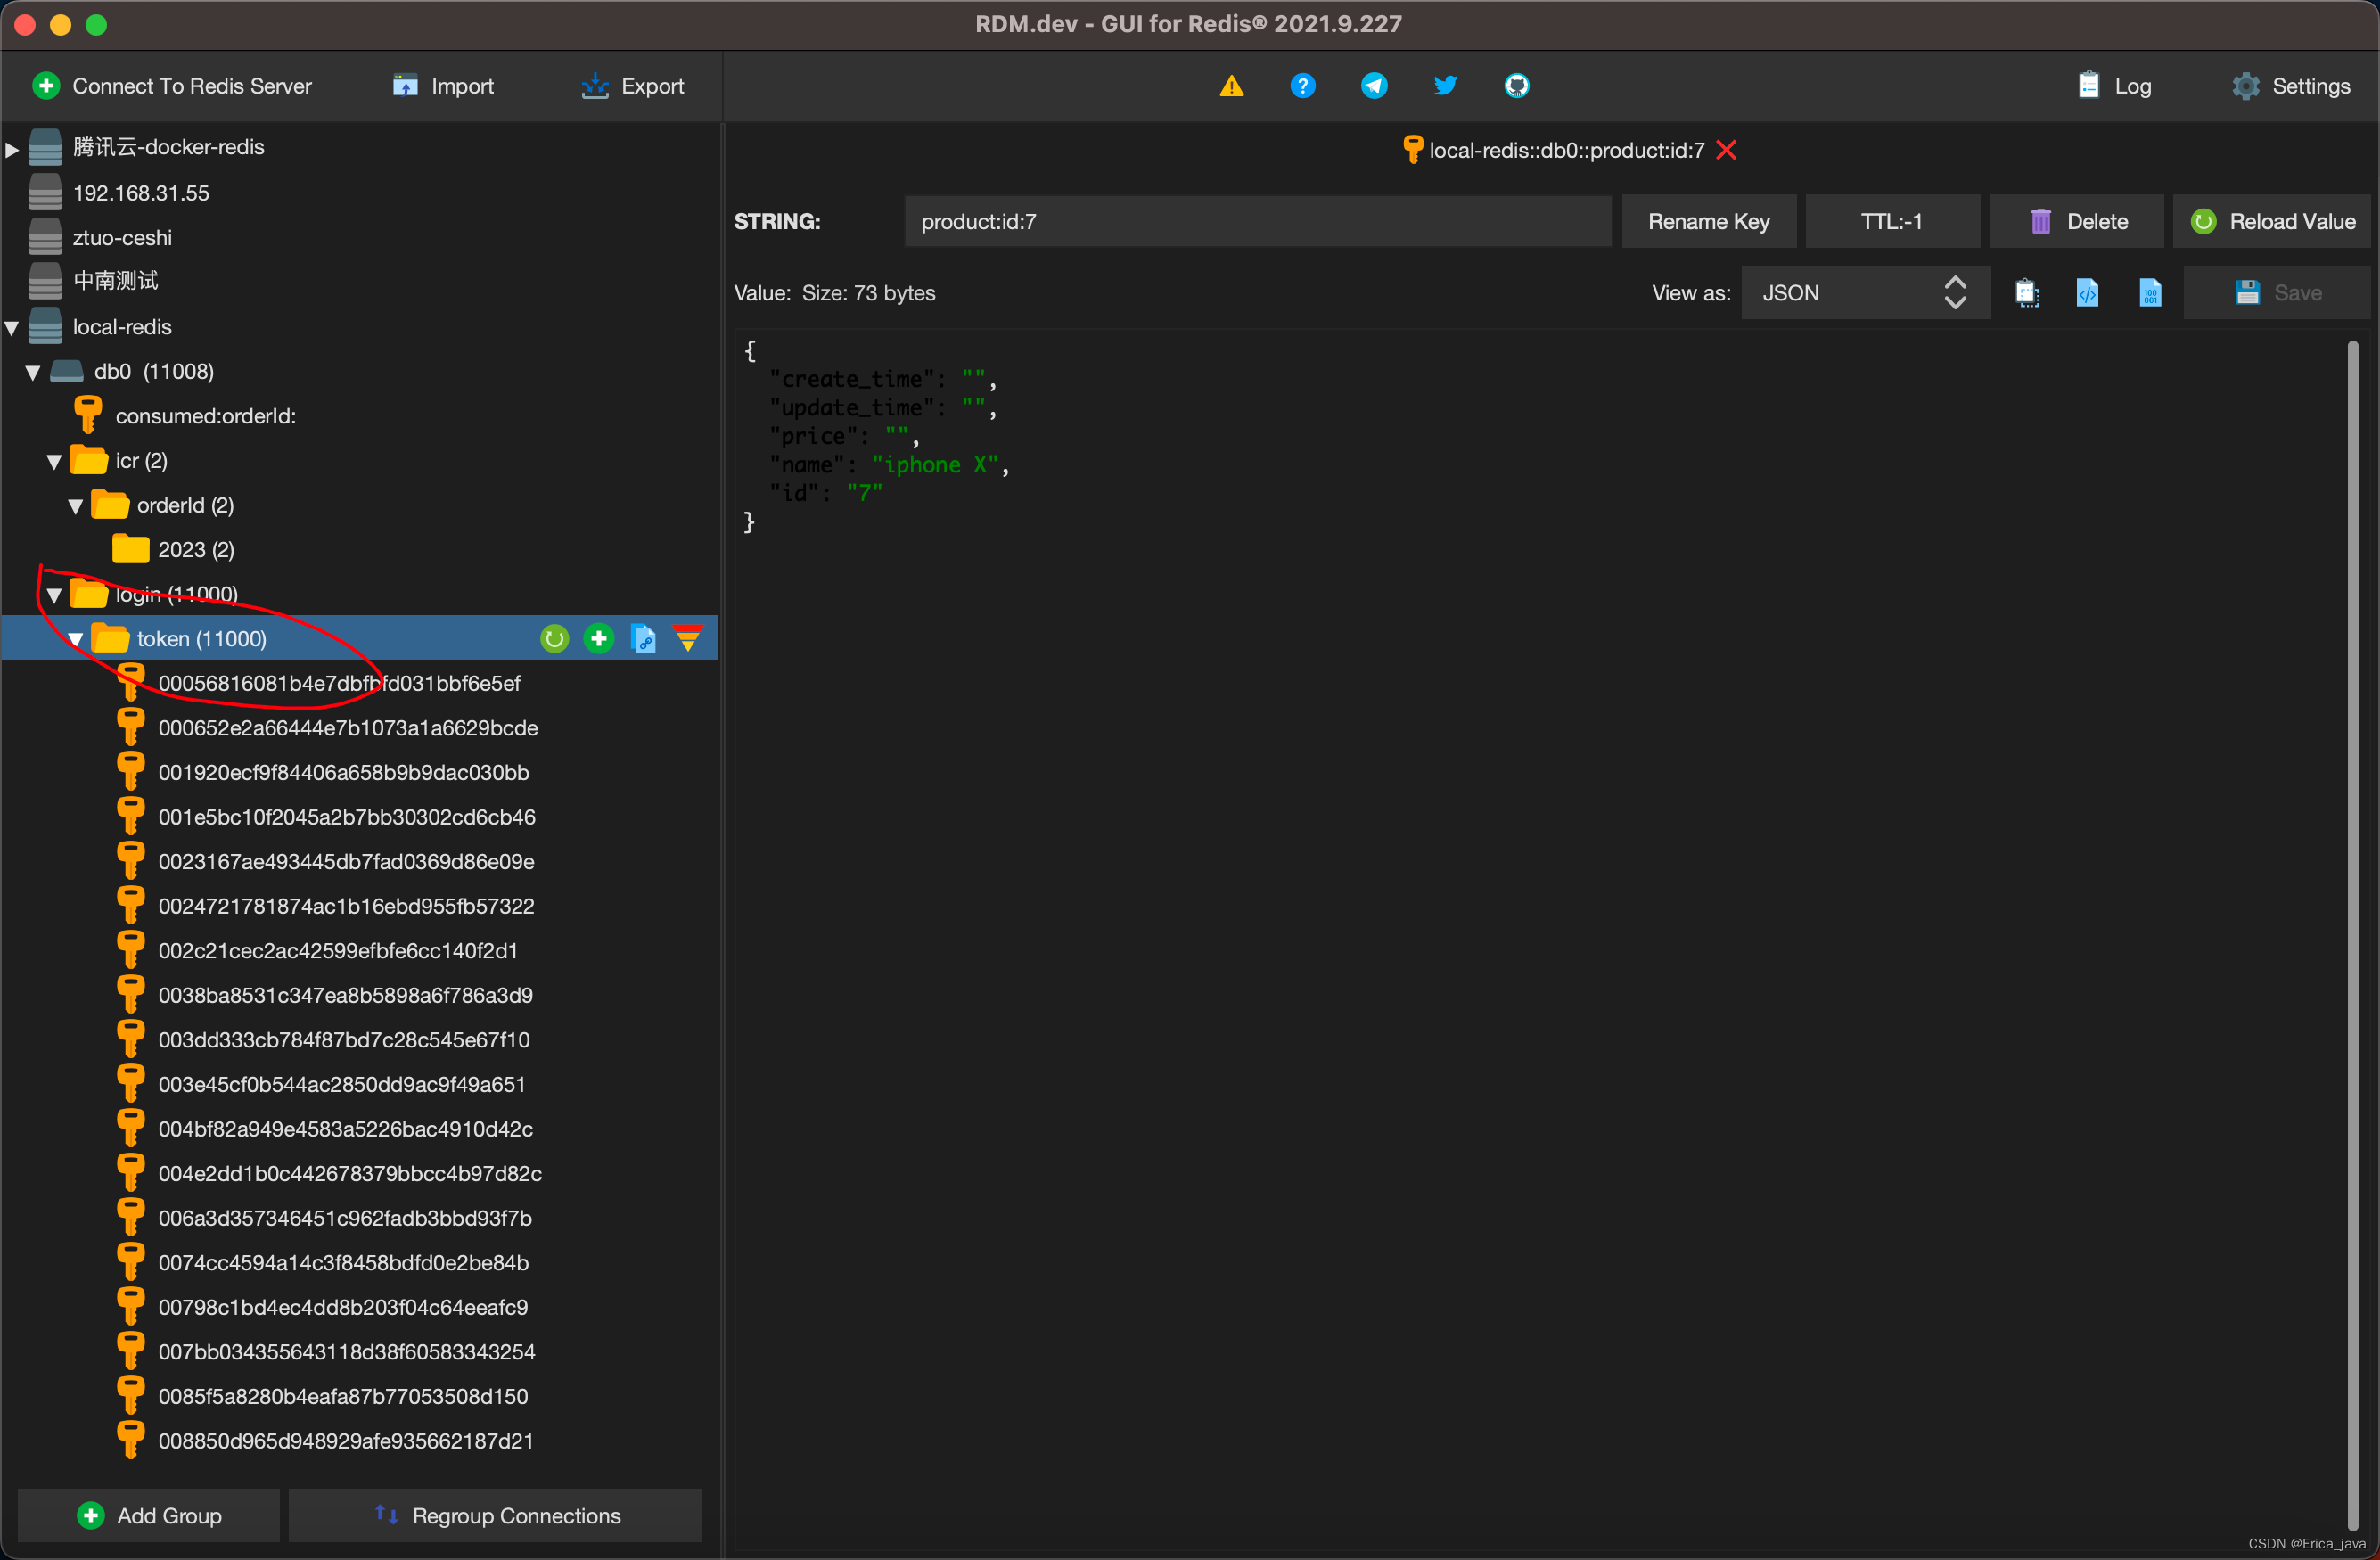Expand the 腾讯云-docker-redis connection arrow
The image size is (2380, 1560).
(x=12, y=149)
